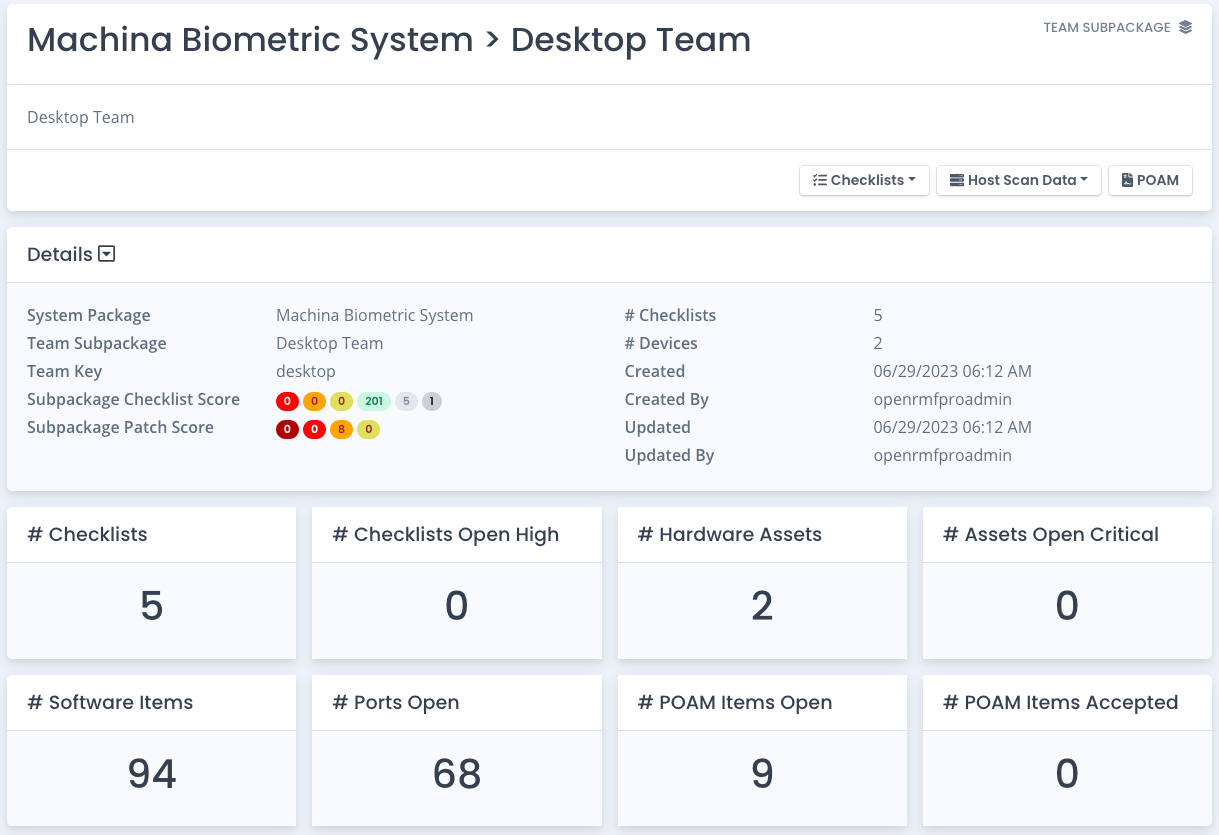Select the # POAM Items Accepted card value 0
1219x835 pixels.
1067,774
